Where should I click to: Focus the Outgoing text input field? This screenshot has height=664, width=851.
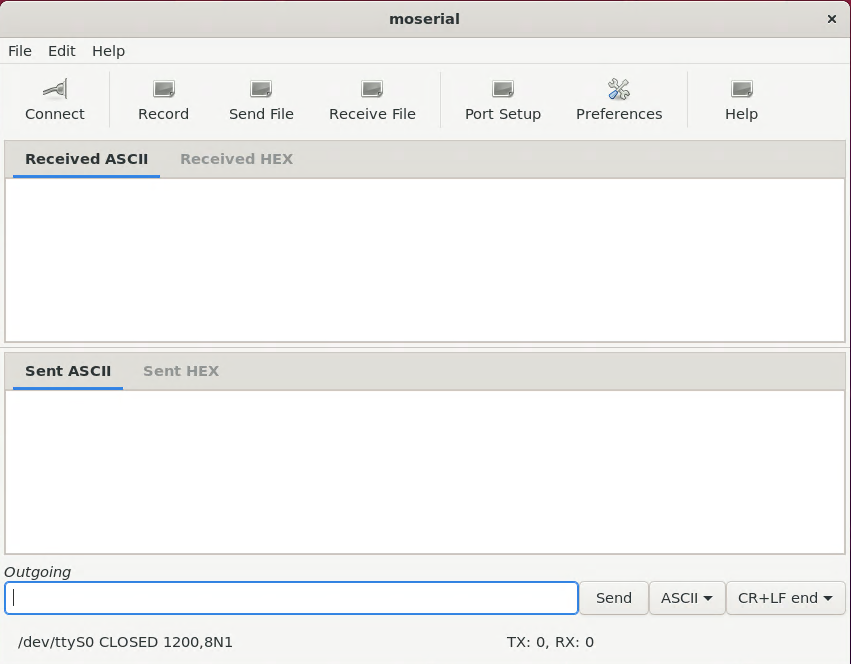pos(291,598)
